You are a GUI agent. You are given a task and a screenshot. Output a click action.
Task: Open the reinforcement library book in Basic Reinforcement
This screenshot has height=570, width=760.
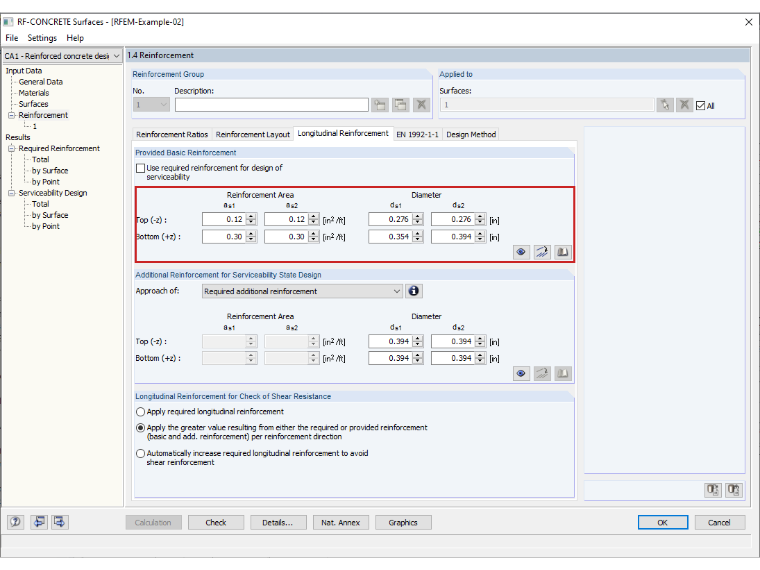563,252
